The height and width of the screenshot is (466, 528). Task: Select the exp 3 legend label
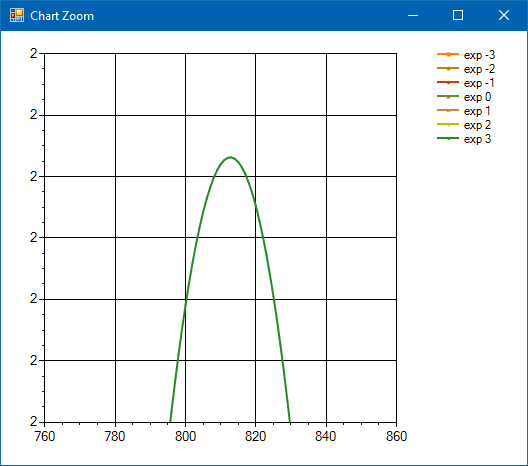click(x=477, y=139)
